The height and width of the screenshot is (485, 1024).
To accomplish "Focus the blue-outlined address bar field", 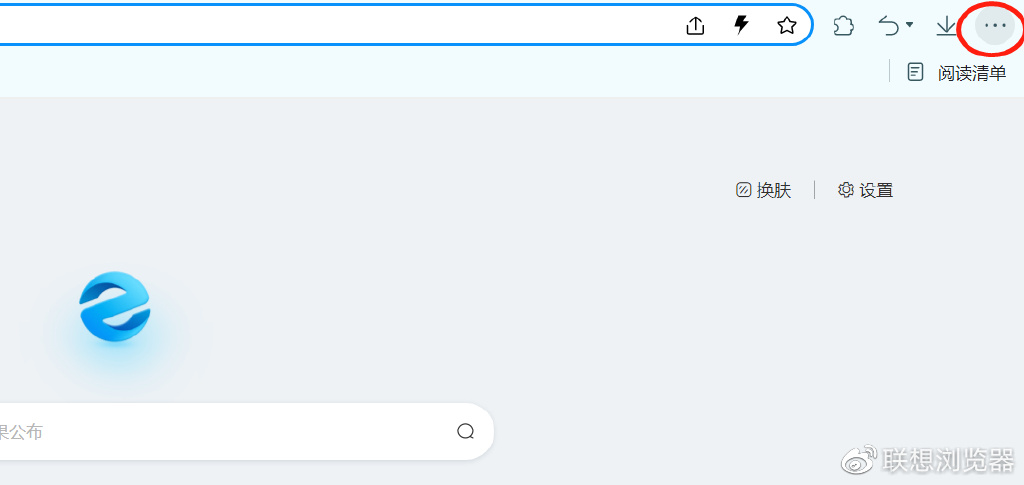I will click(405, 25).
